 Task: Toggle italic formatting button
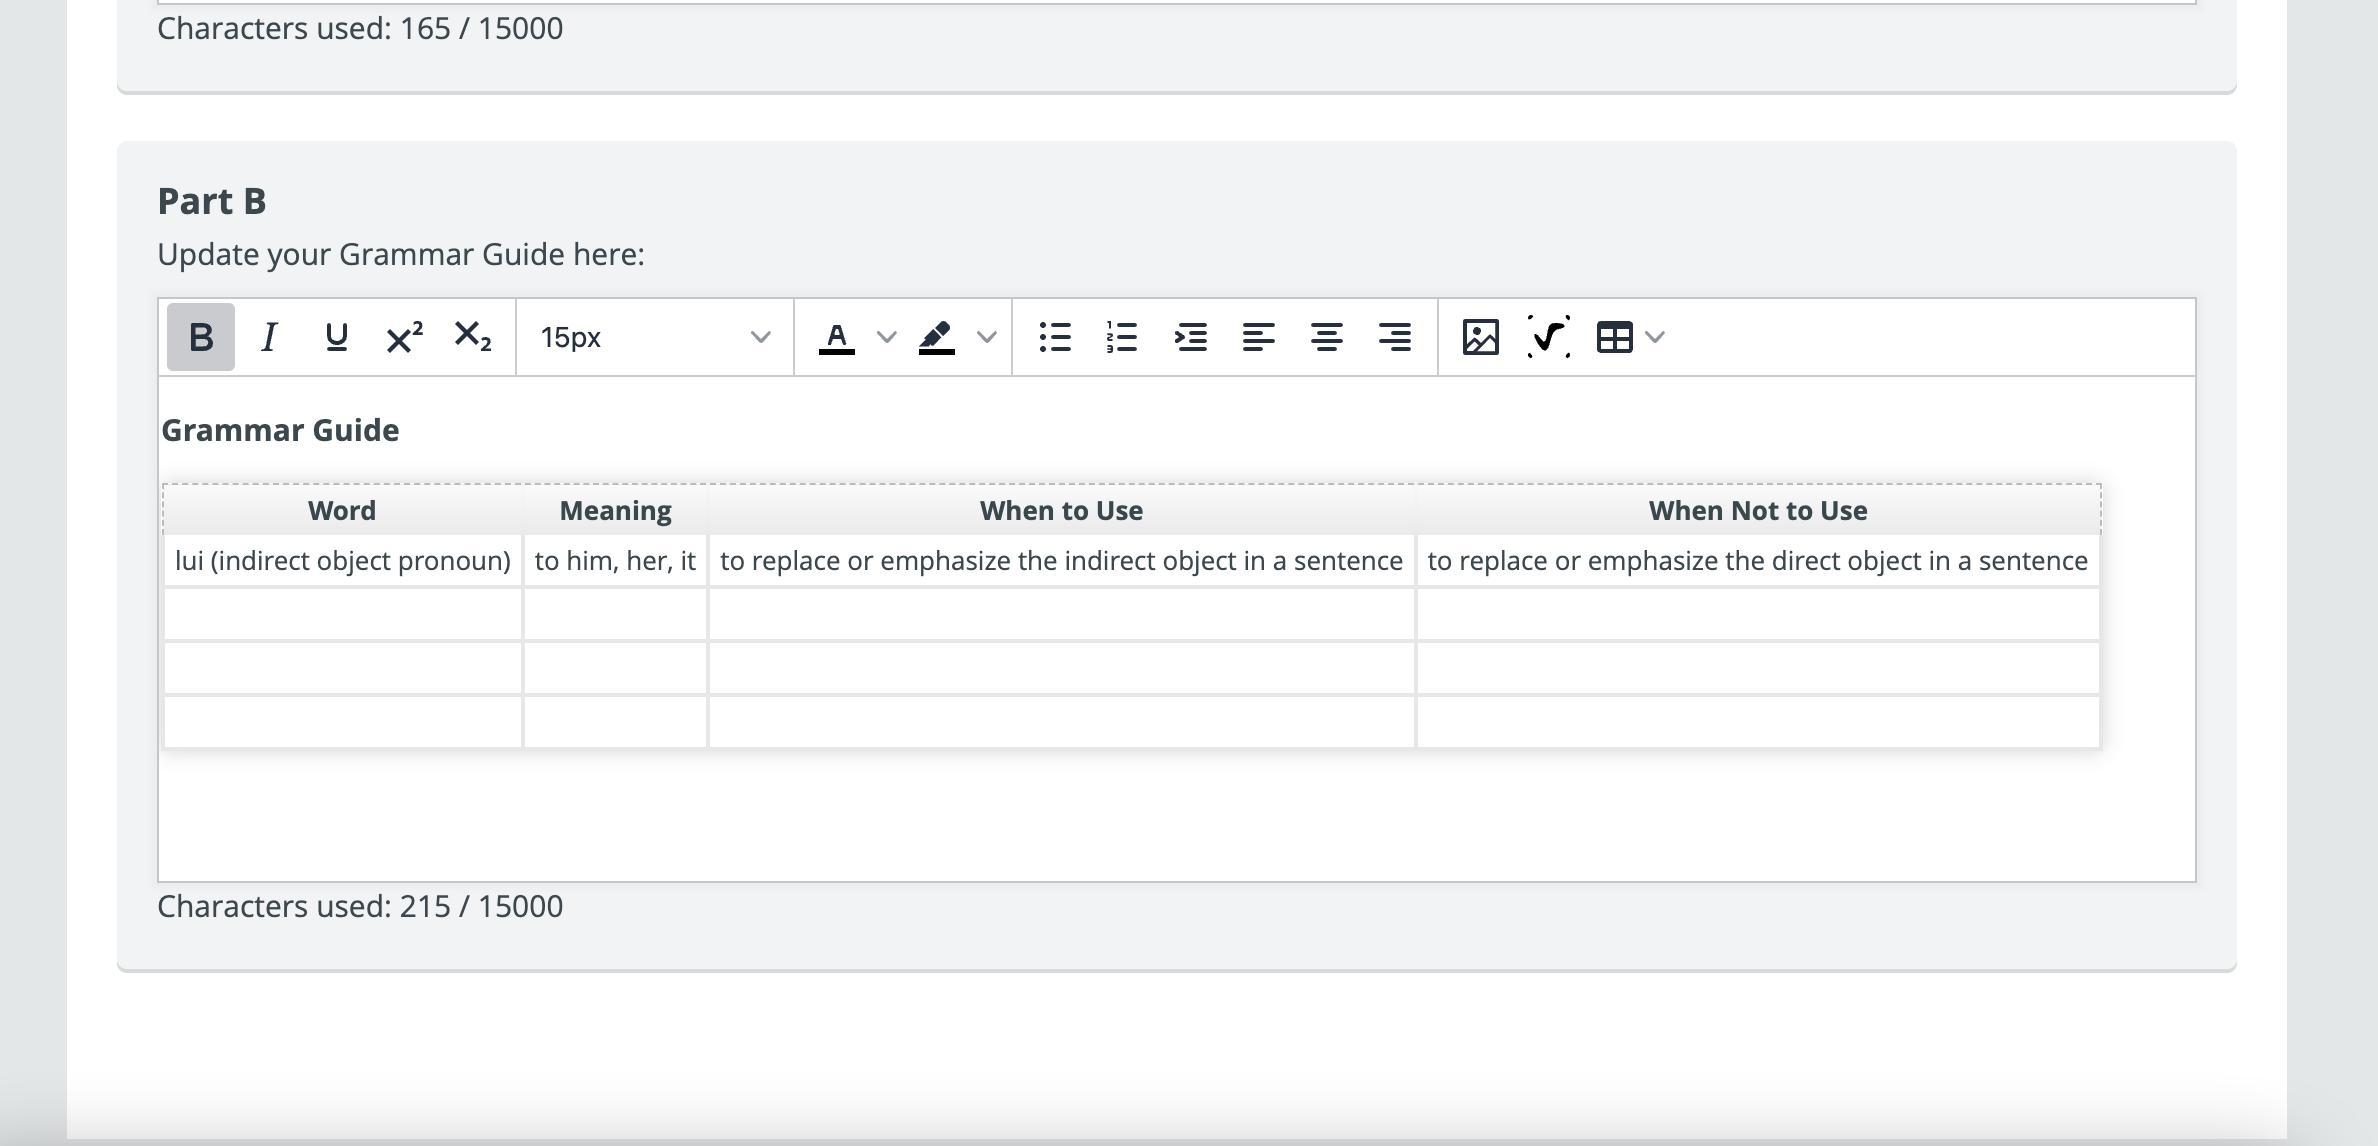point(268,337)
